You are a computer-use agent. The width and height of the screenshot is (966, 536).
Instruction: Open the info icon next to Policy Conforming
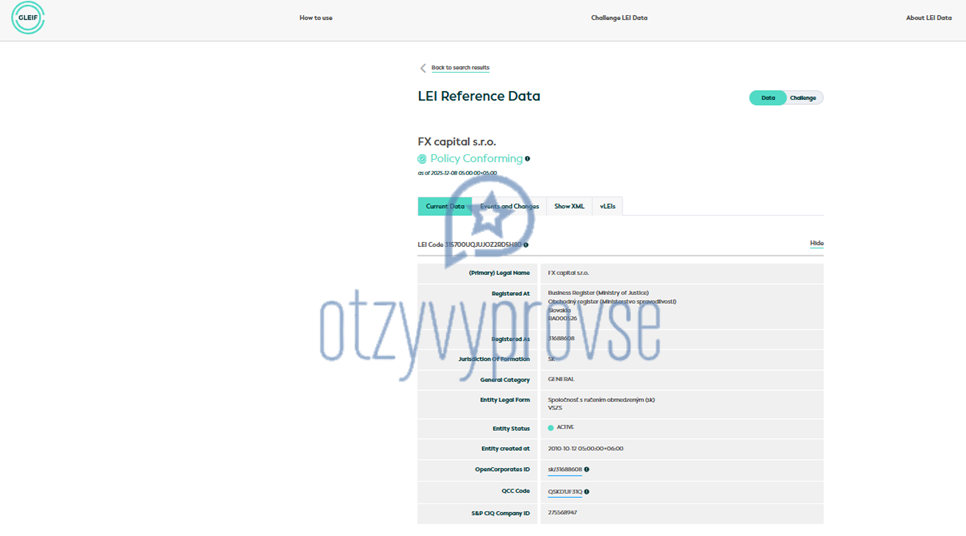(527, 158)
